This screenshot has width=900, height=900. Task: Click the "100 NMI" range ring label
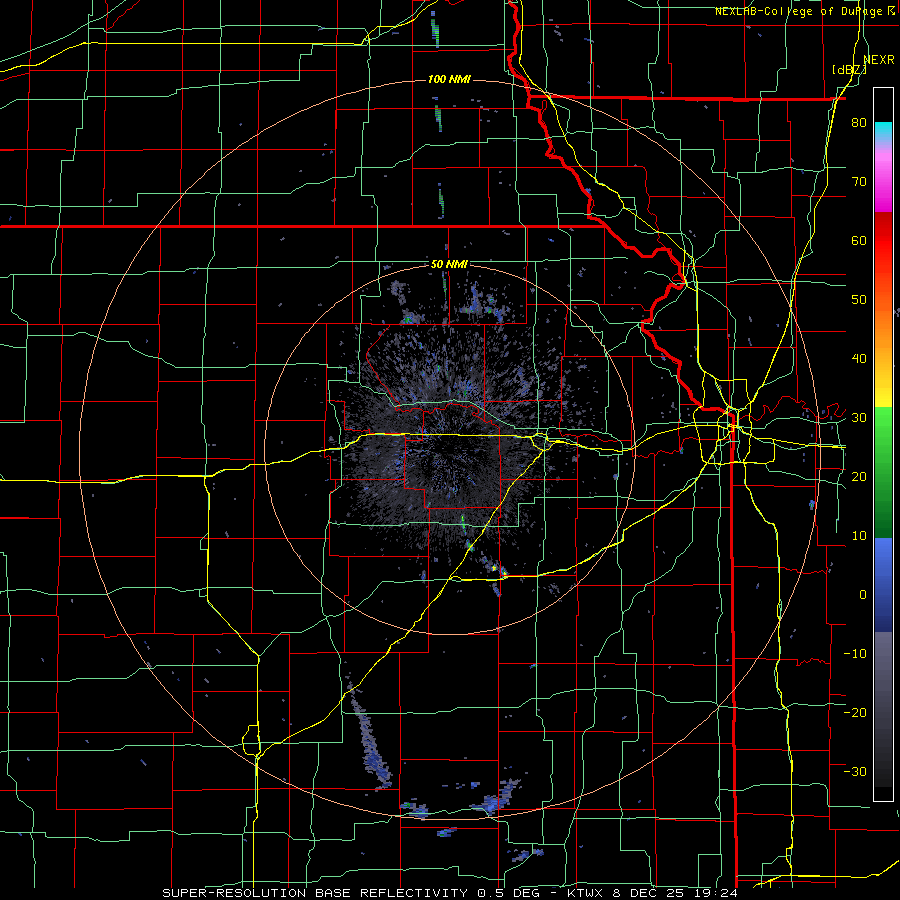449,79
